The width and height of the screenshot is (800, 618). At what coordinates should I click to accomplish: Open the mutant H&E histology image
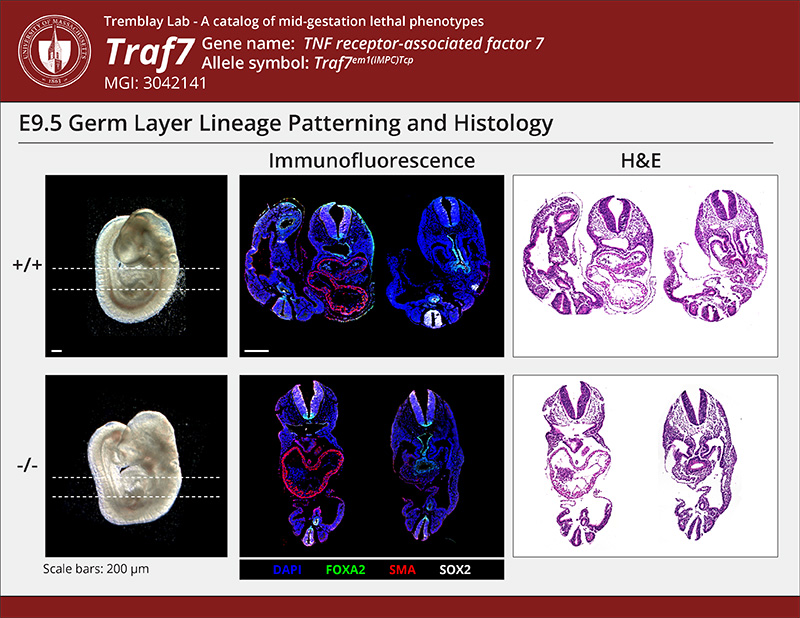click(645, 465)
